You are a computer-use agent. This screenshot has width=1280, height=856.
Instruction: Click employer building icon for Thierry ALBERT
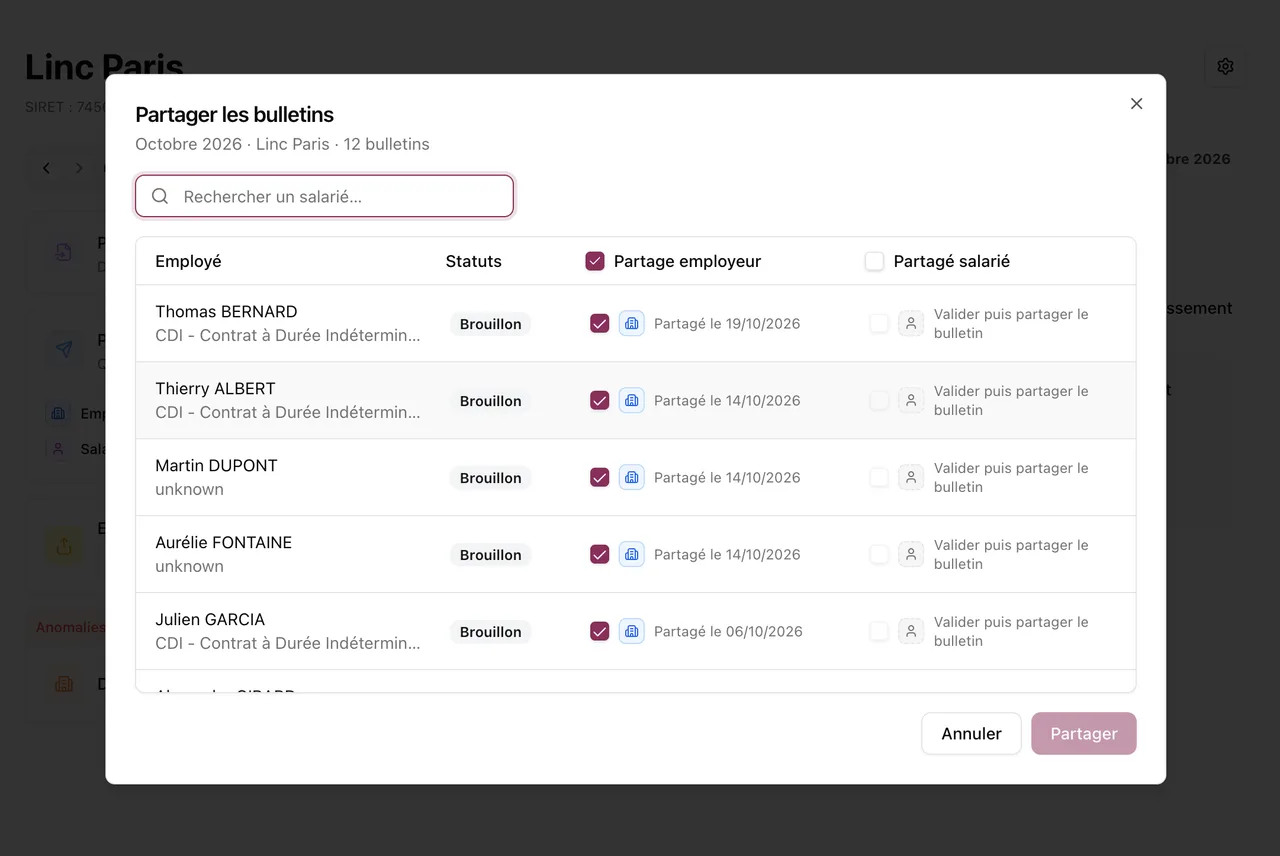632,400
